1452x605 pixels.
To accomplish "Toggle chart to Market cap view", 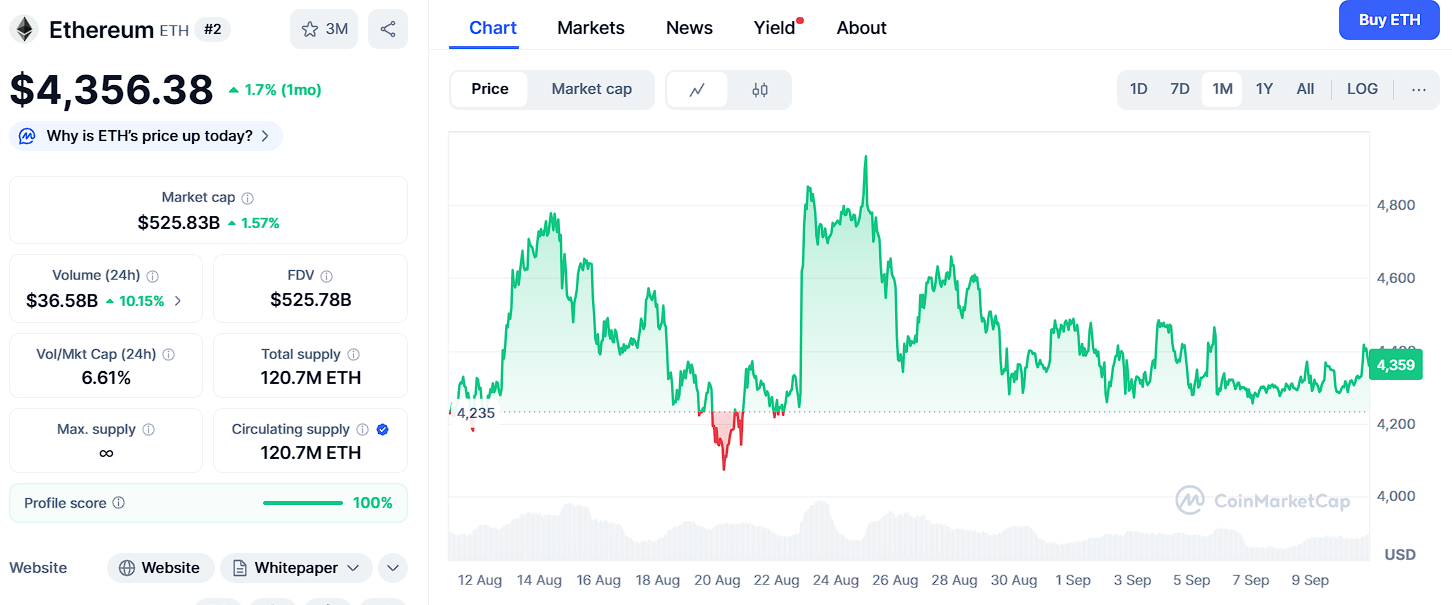I will [591, 89].
